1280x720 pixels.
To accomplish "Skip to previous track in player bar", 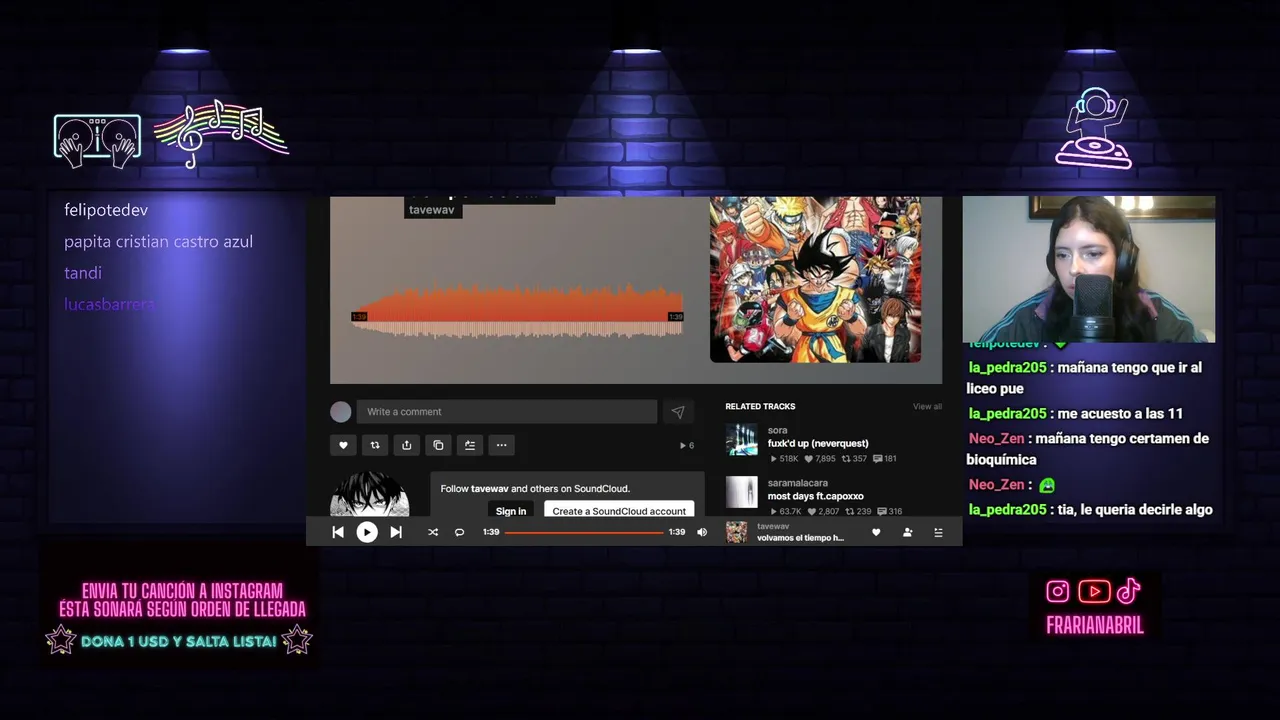I will [338, 532].
